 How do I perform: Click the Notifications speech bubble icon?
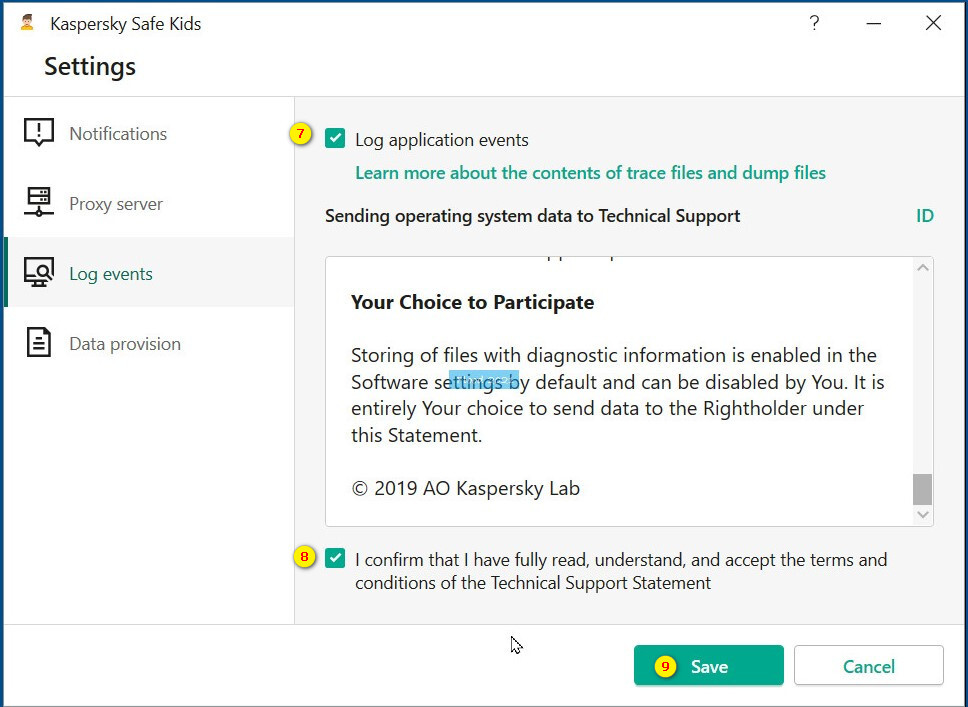pos(39,133)
